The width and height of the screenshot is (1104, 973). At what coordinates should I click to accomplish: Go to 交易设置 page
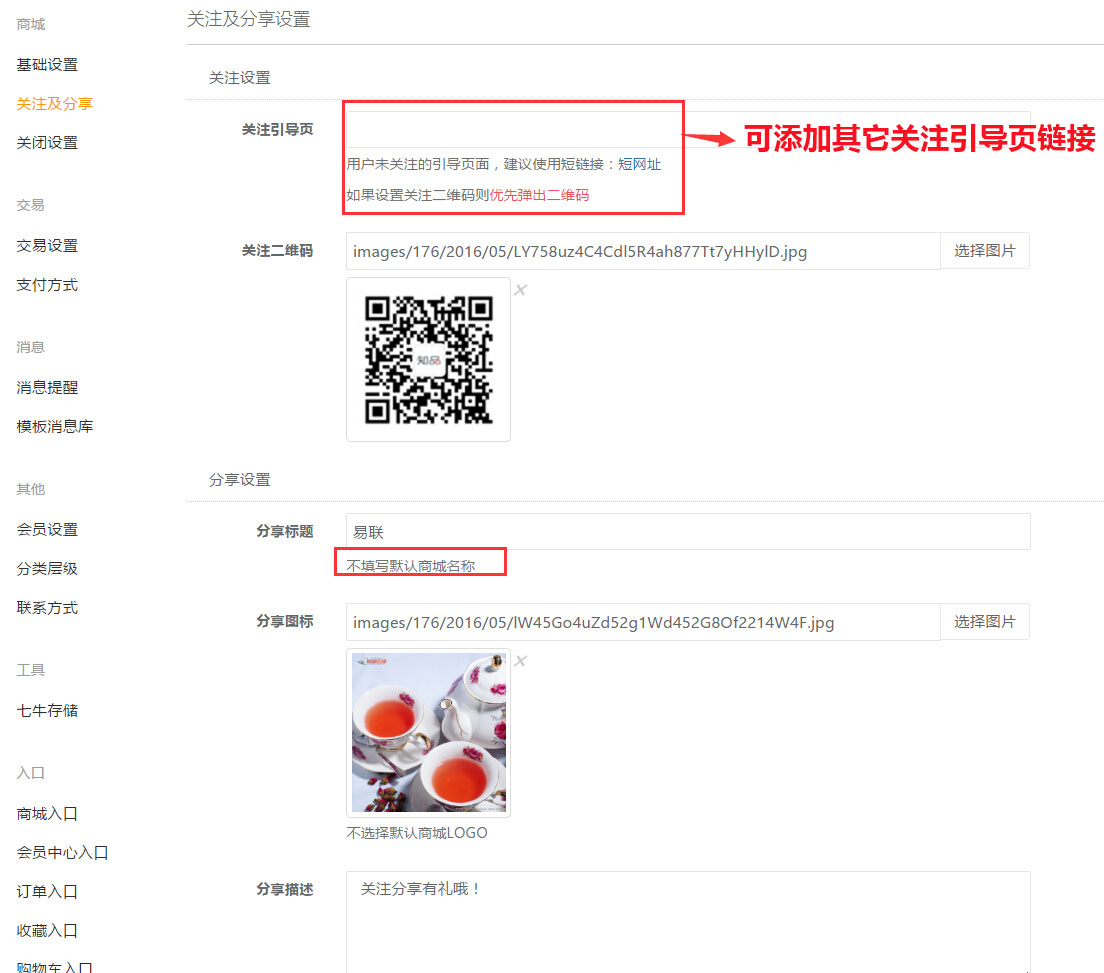[47, 246]
